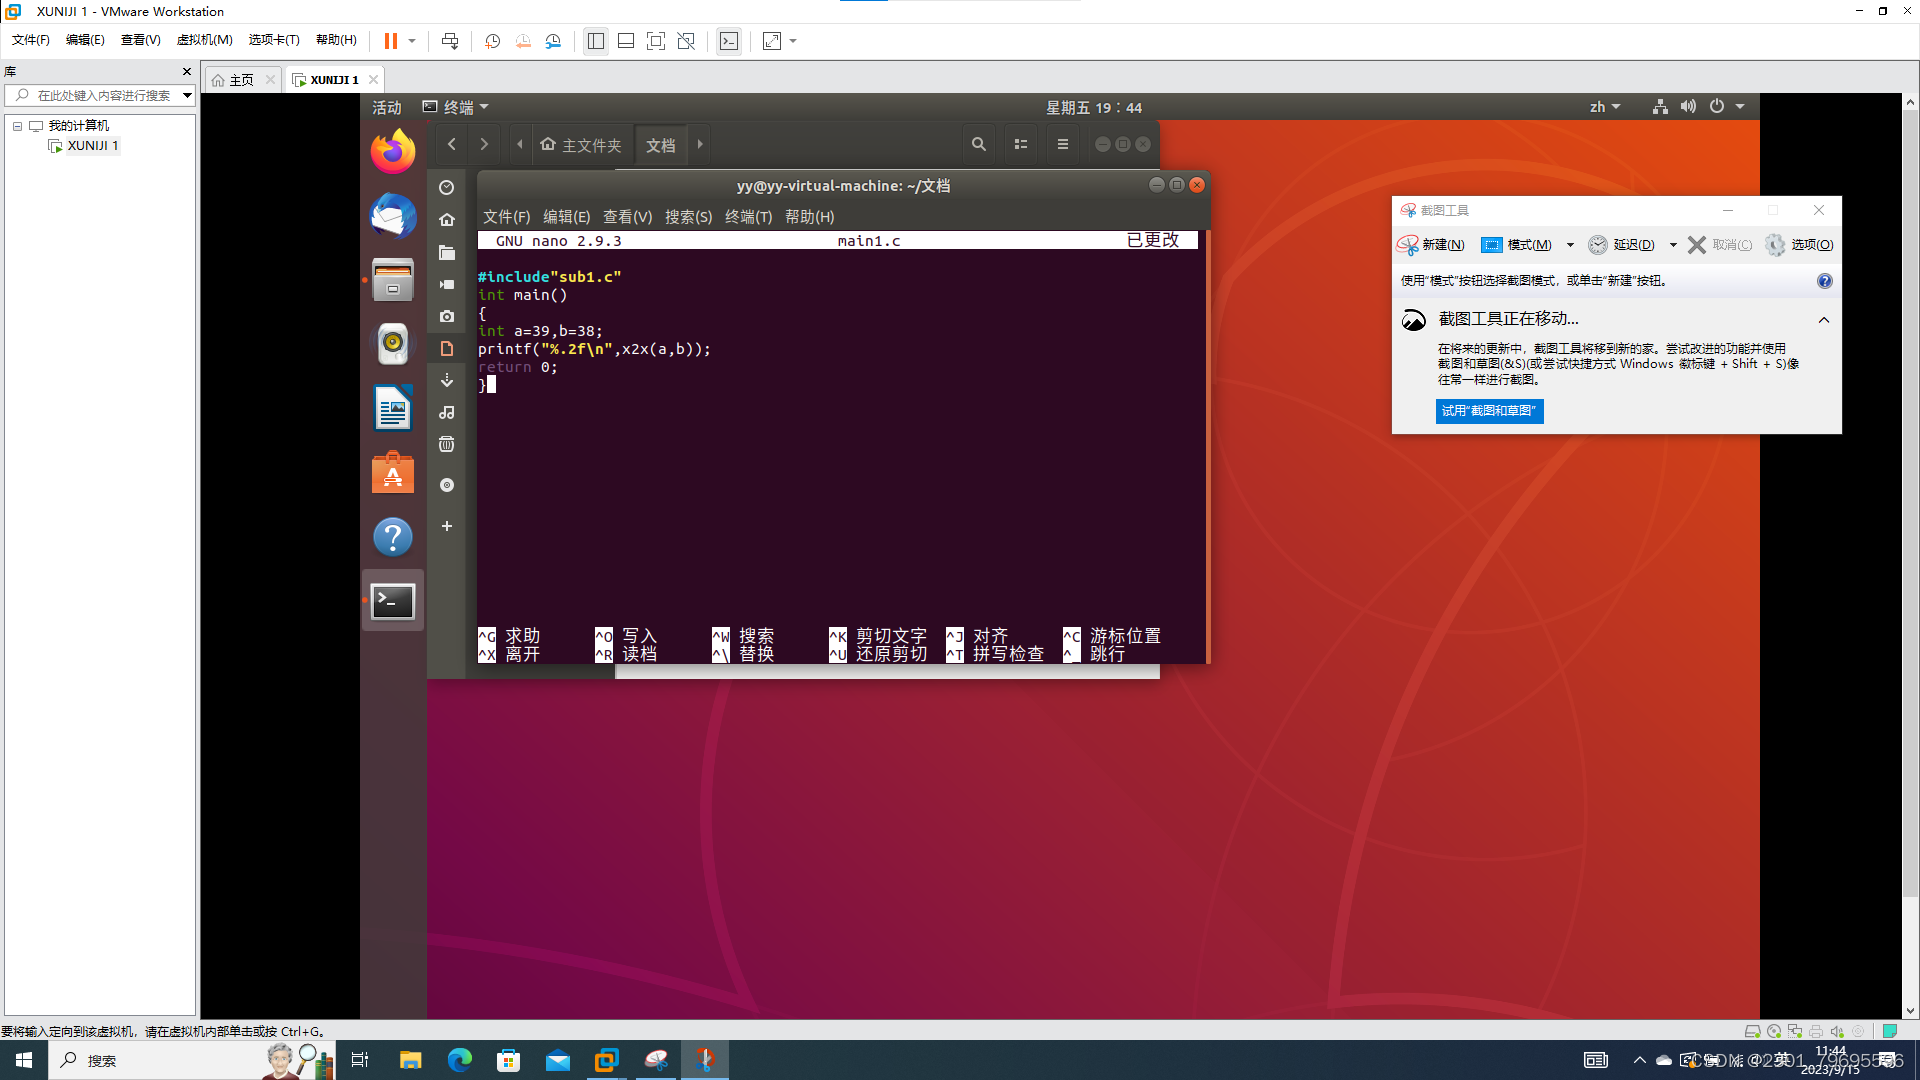Close the library panel
This screenshot has height=1080, width=1920.
186,71
